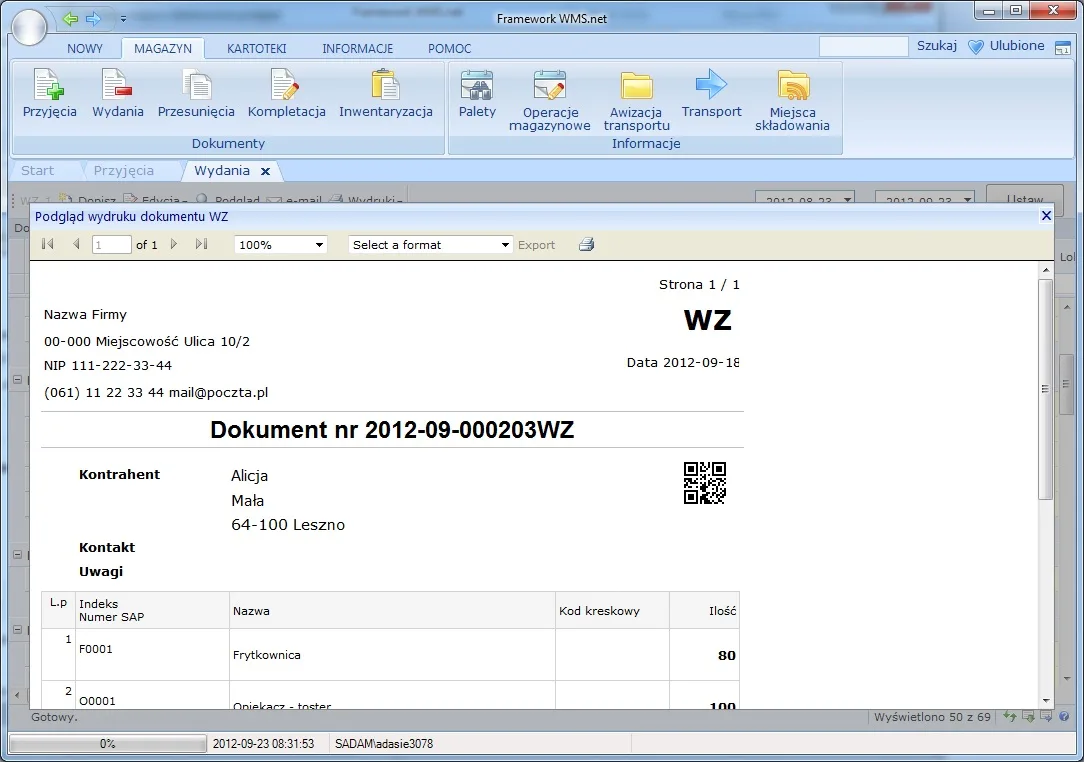Open the quick access toolbar dropdown
The width and height of the screenshot is (1084, 762).
point(123,19)
